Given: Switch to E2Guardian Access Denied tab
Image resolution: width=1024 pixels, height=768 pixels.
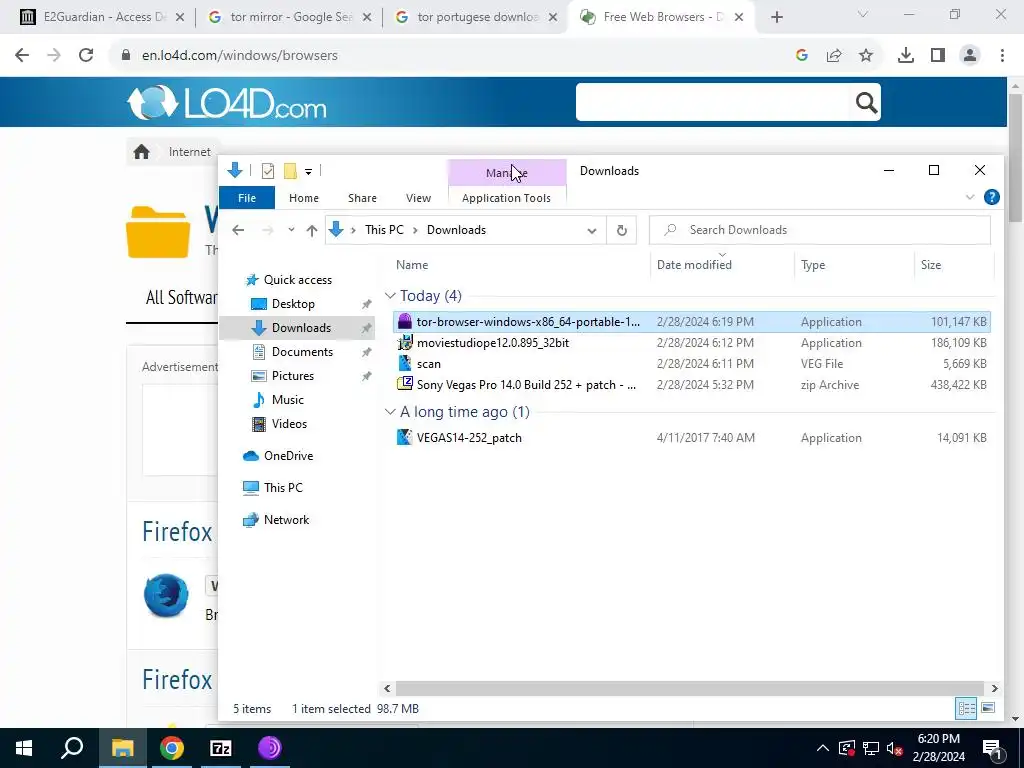Looking at the screenshot, I should tap(102, 17).
